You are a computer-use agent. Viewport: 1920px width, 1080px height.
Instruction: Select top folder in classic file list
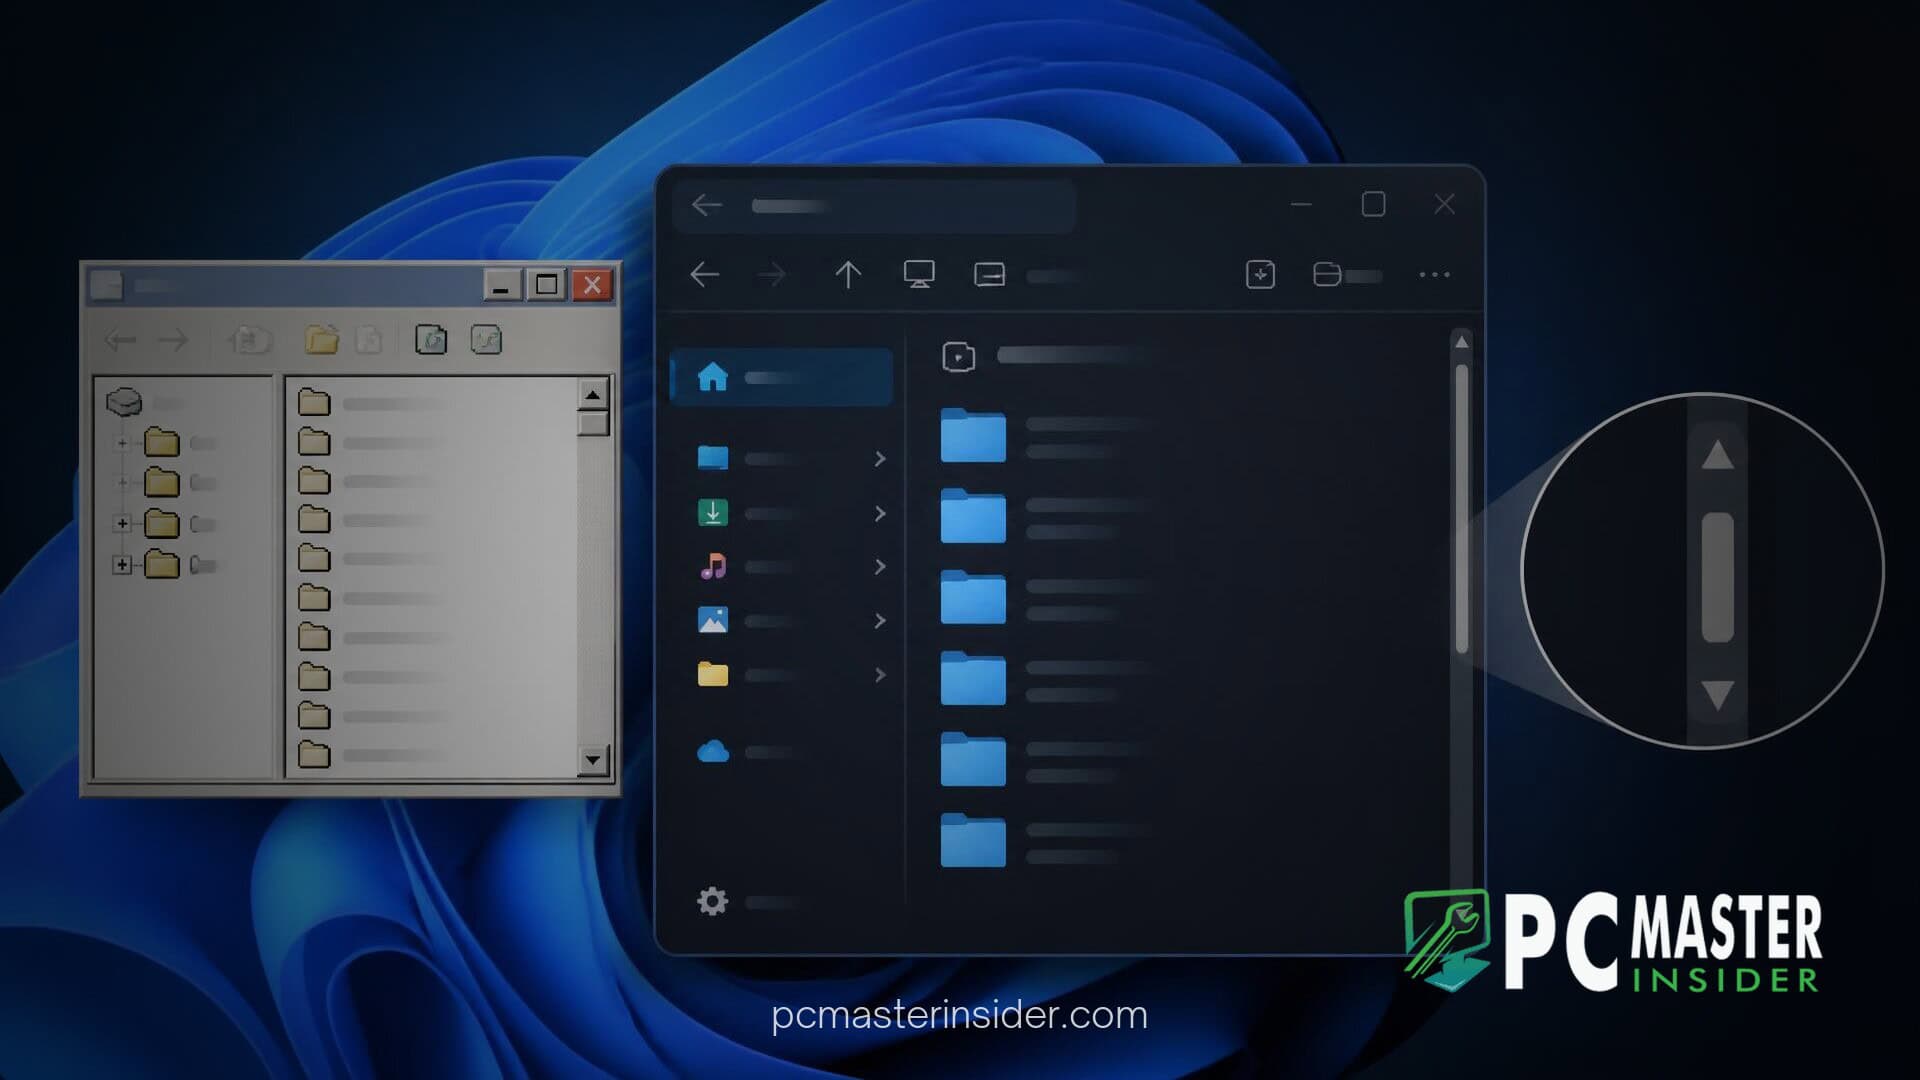point(314,402)
